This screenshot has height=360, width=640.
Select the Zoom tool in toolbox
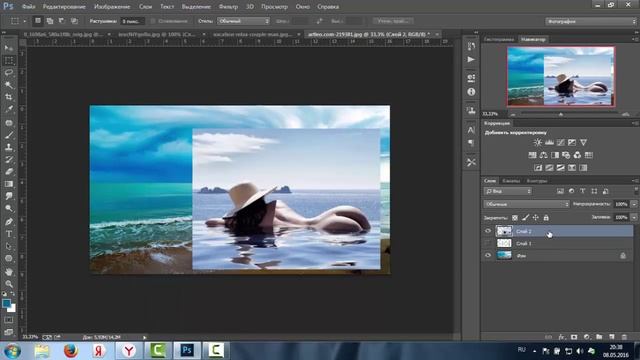(9, 284)
